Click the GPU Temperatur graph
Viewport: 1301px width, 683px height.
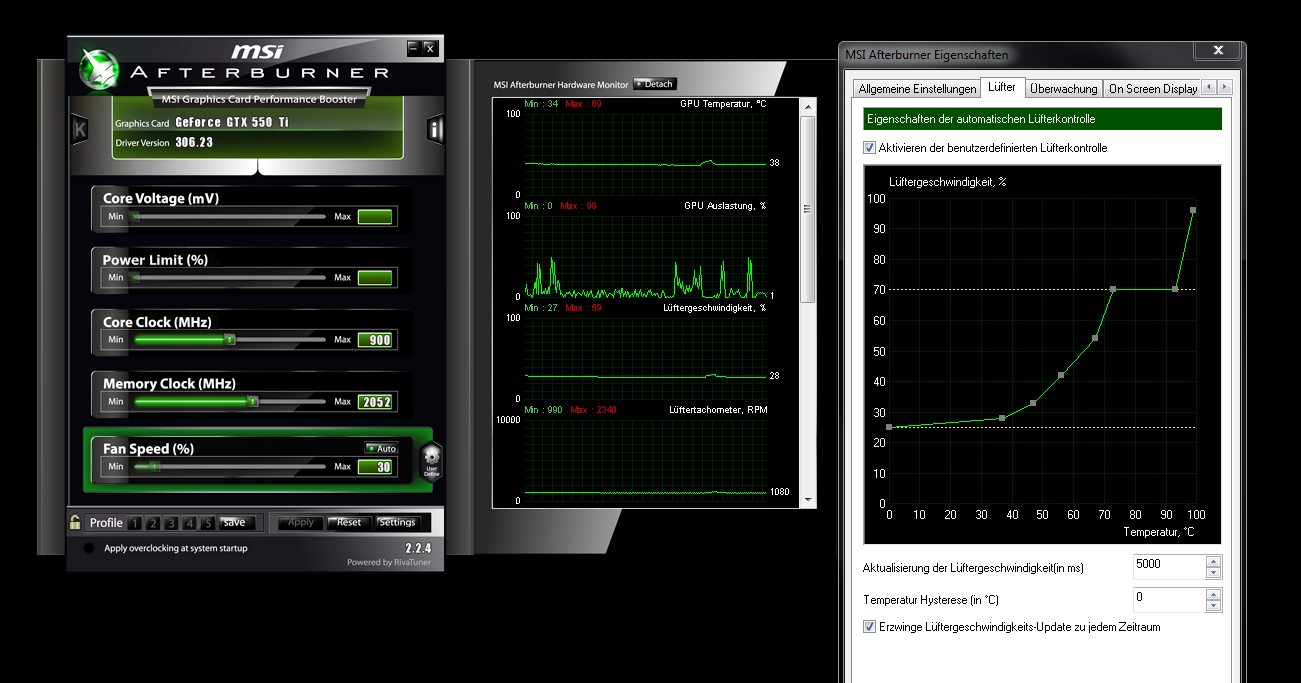pos(645,153)
